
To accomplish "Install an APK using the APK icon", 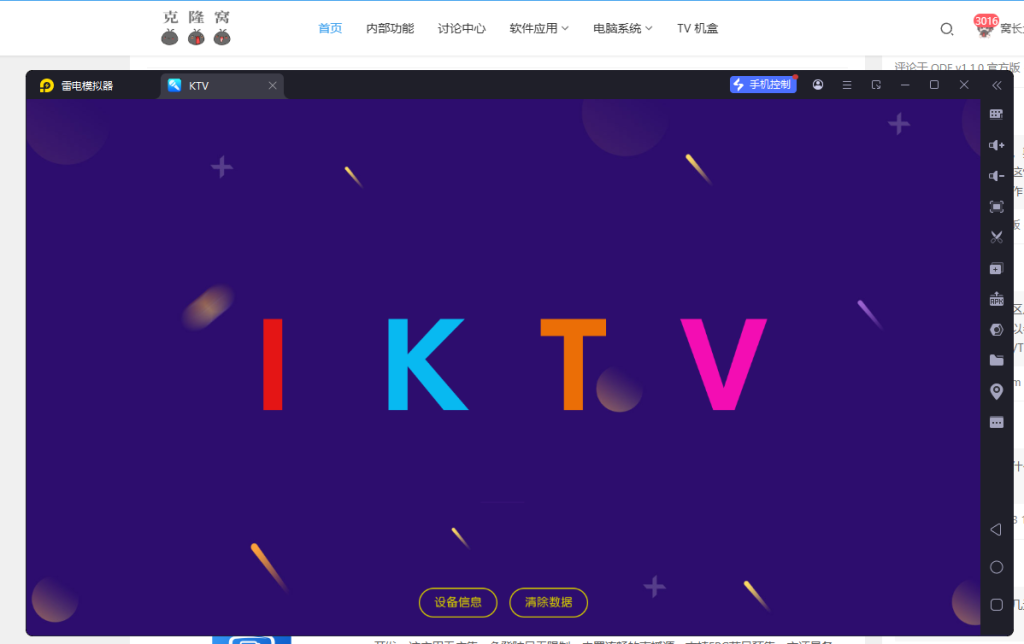I will point(996,299).
